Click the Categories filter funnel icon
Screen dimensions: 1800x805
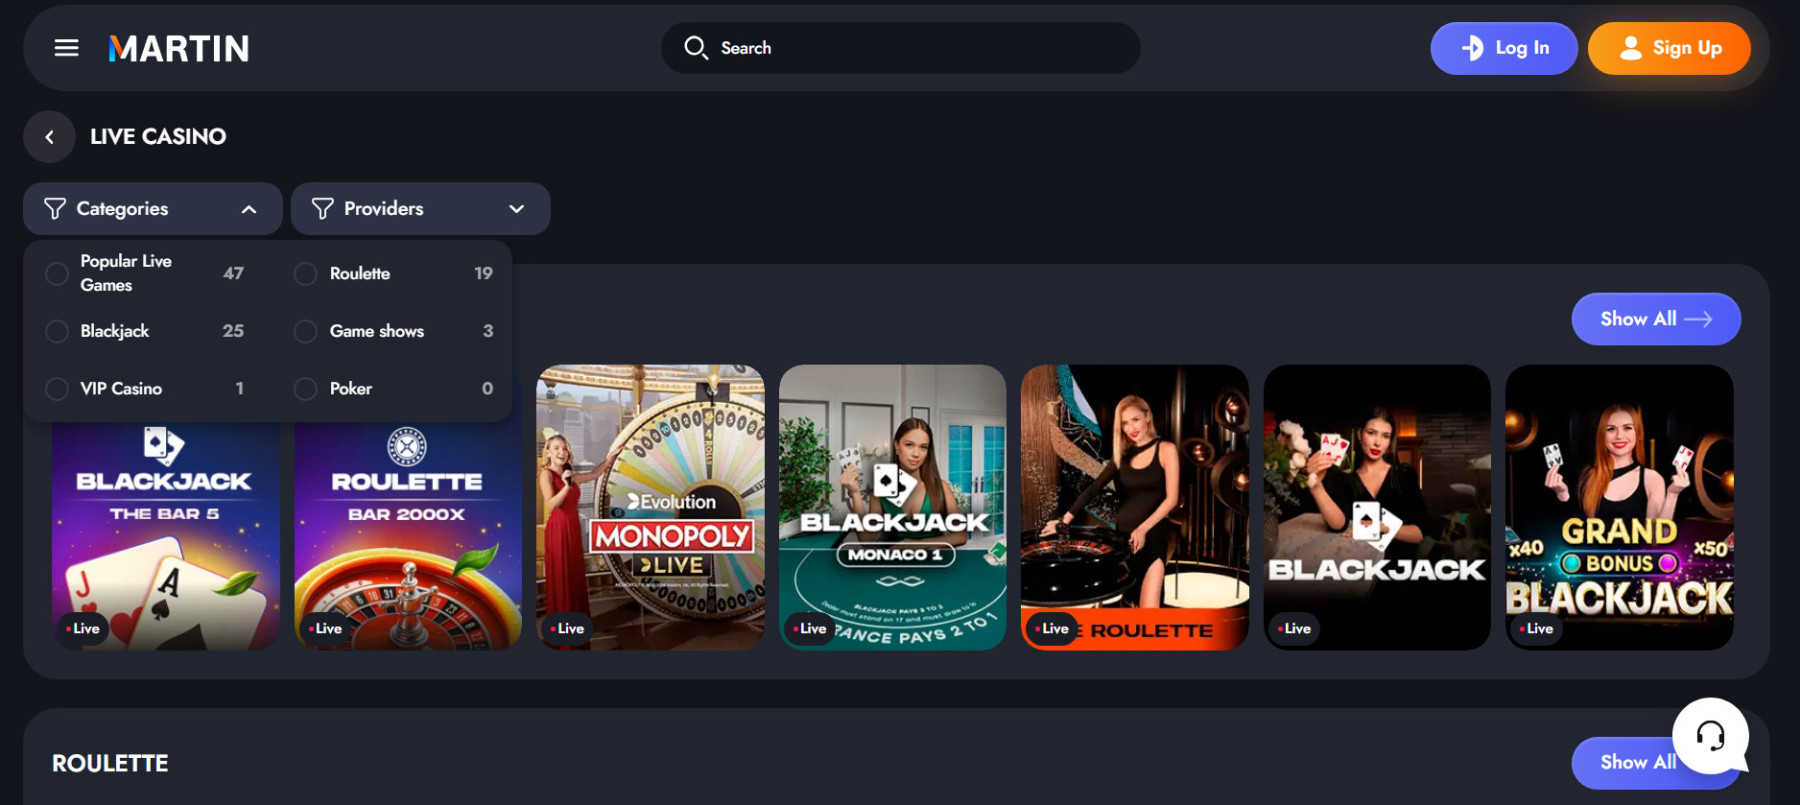point(55,209)
